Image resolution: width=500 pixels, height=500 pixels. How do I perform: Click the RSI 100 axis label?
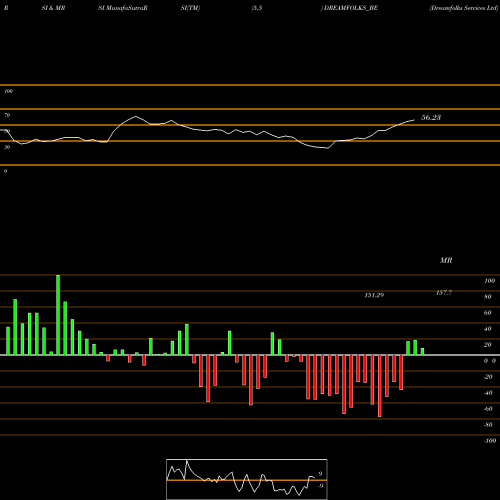coord(8,91)
